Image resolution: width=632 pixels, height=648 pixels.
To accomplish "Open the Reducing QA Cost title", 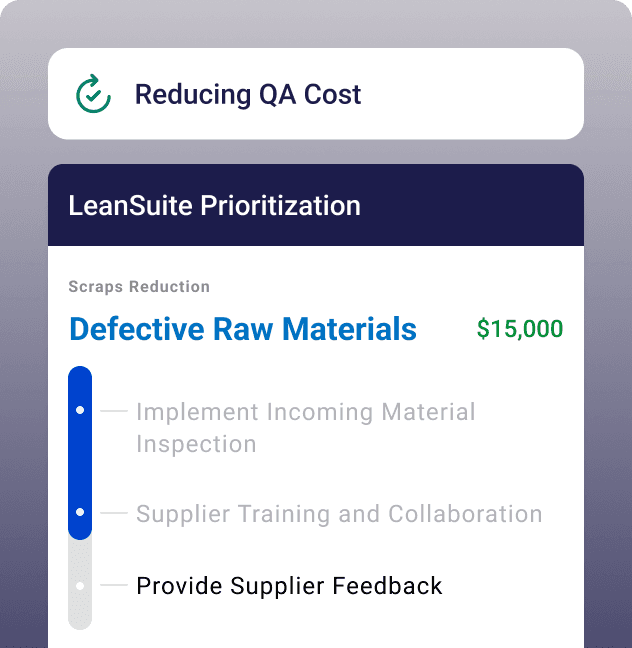I will (x=248, y=95).
